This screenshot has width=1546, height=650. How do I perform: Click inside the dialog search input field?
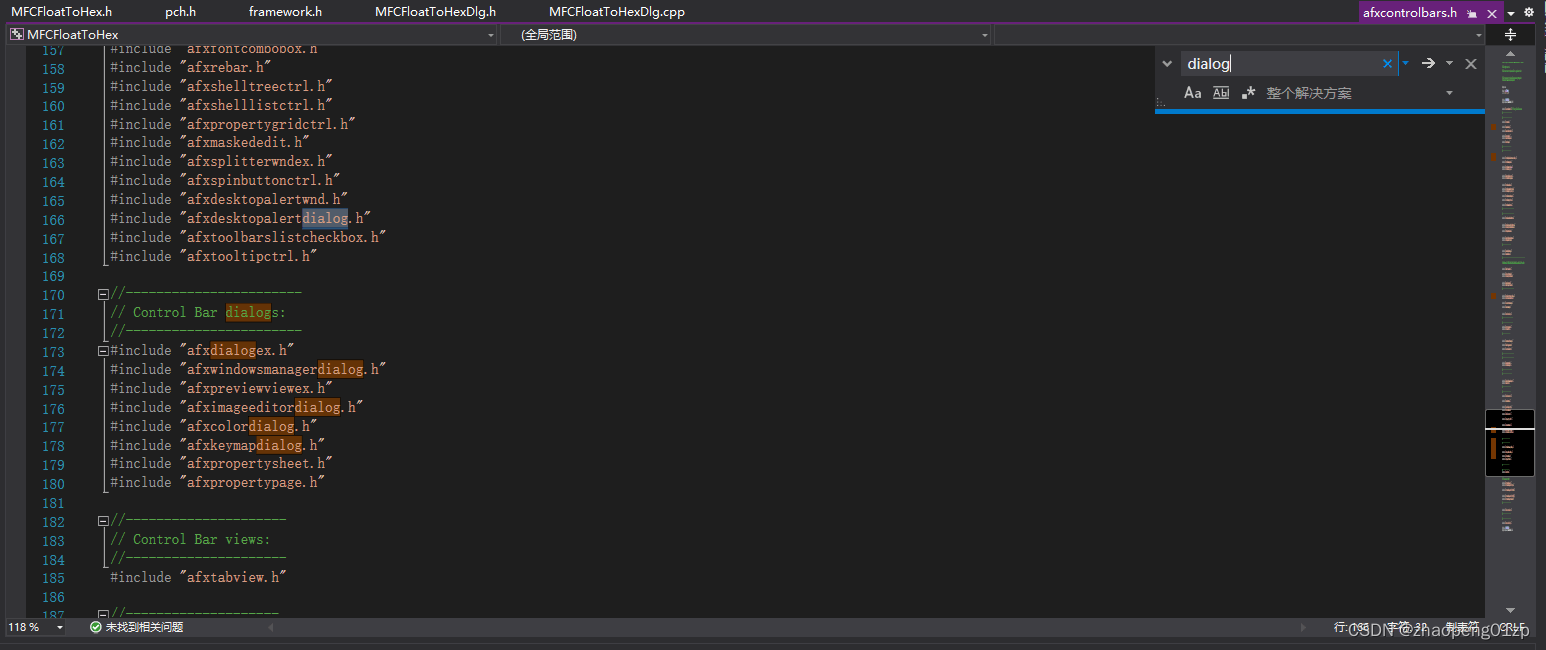1280,63
